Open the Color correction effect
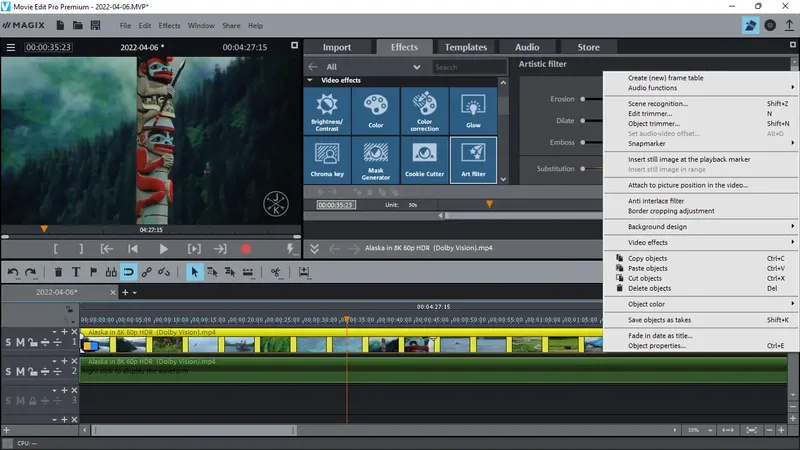This screenshot has height=450, width=800. [x=425, y=111]
